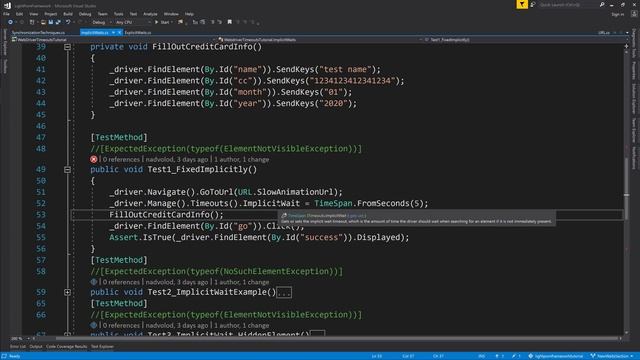Open the Build menu
The image size is (640, 360).
(68, 14)
